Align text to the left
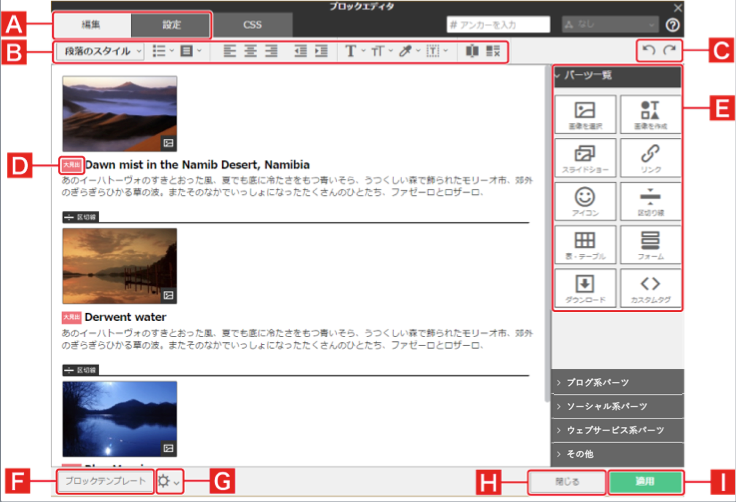 230,51
